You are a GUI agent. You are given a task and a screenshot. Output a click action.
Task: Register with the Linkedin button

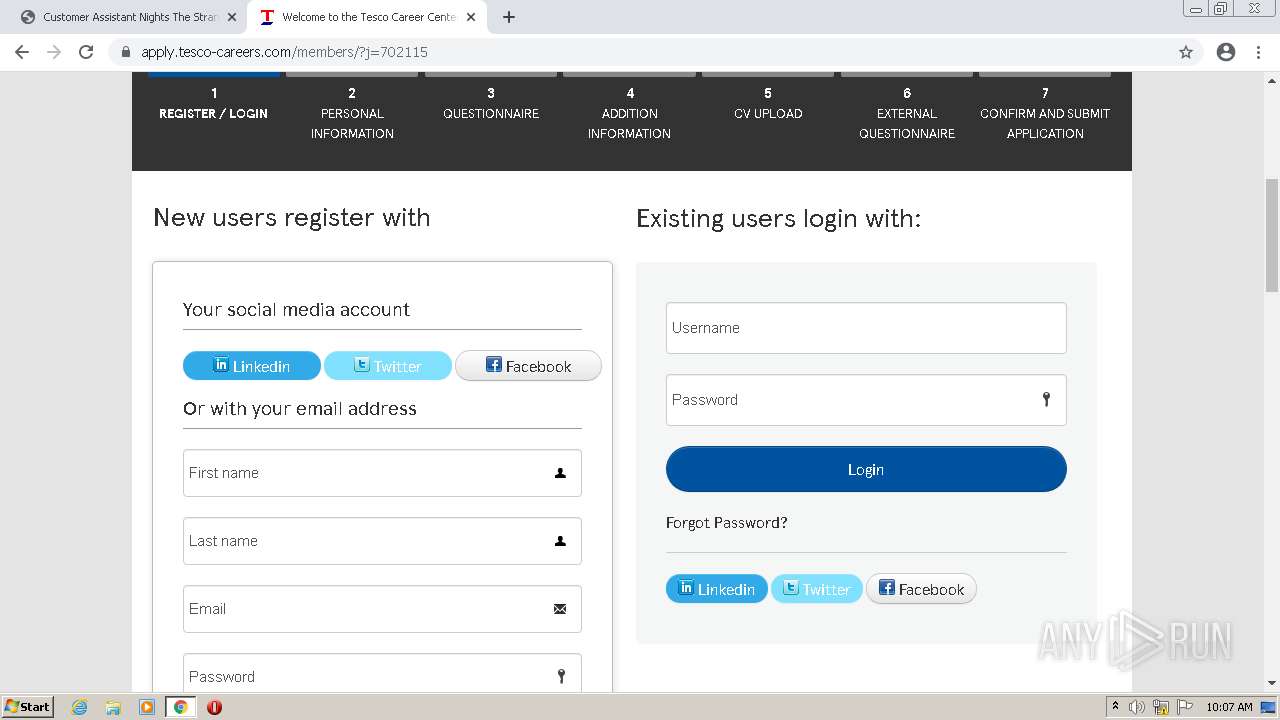pyautogui.click(x=252, y=365)
